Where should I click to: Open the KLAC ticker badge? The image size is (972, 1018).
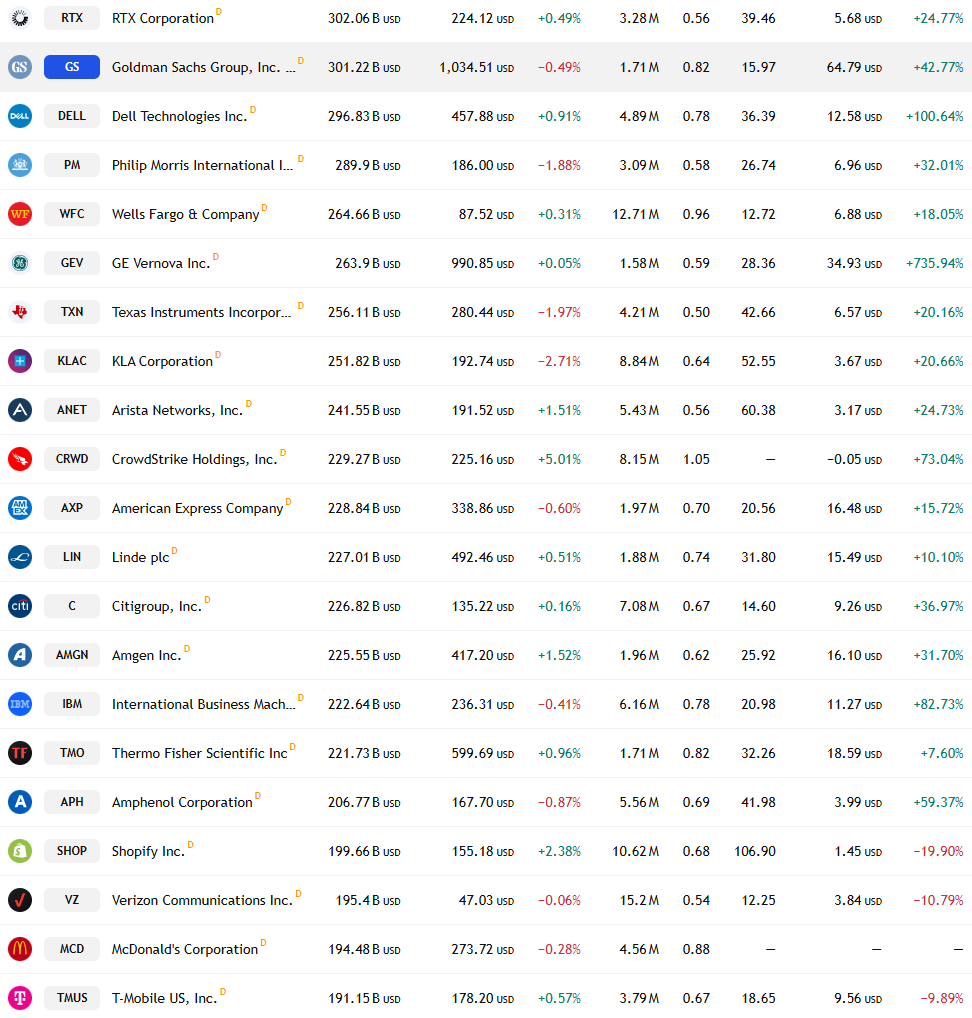72,361
